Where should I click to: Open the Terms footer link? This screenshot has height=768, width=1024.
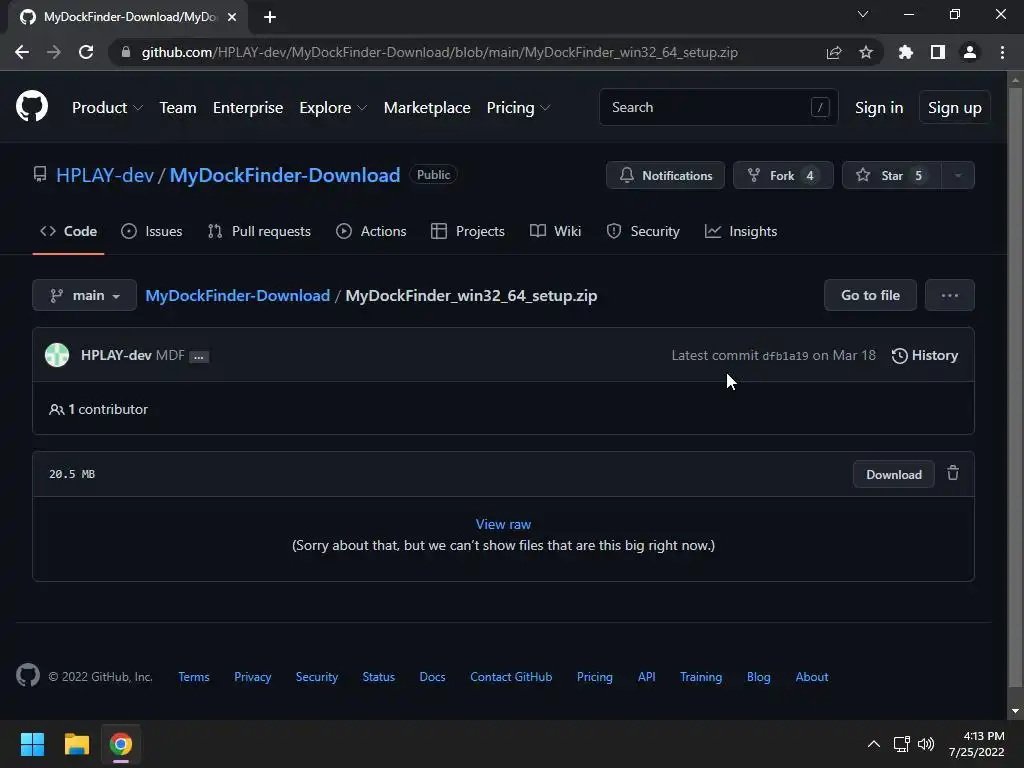pyautogui.click(x=194, y=677)
